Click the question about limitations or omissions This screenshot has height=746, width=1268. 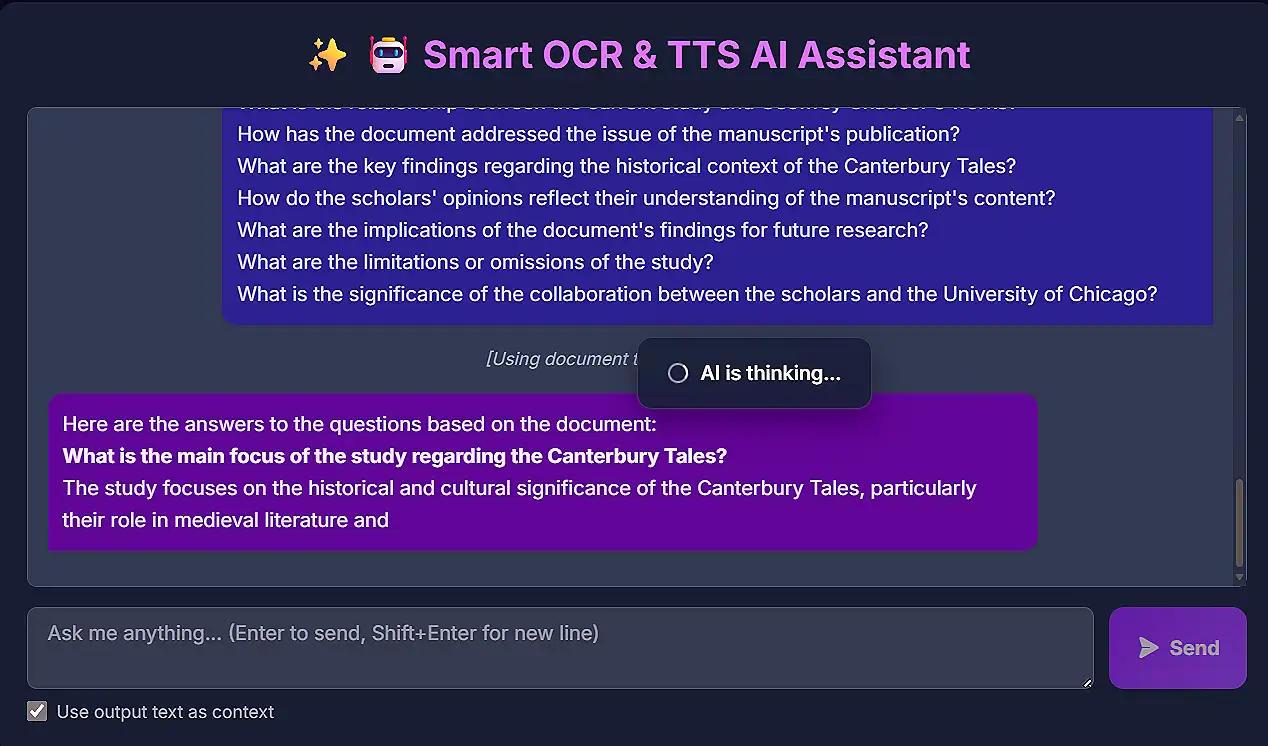tap(474, 262)
